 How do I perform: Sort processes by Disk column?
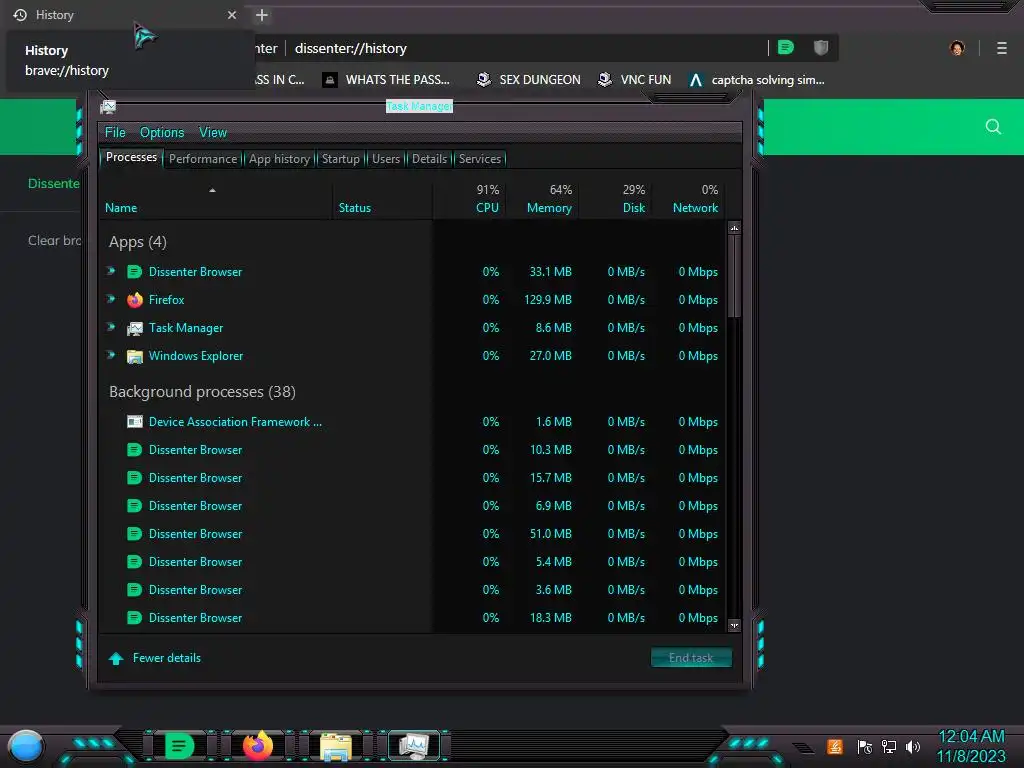click(x=616, y=199)
